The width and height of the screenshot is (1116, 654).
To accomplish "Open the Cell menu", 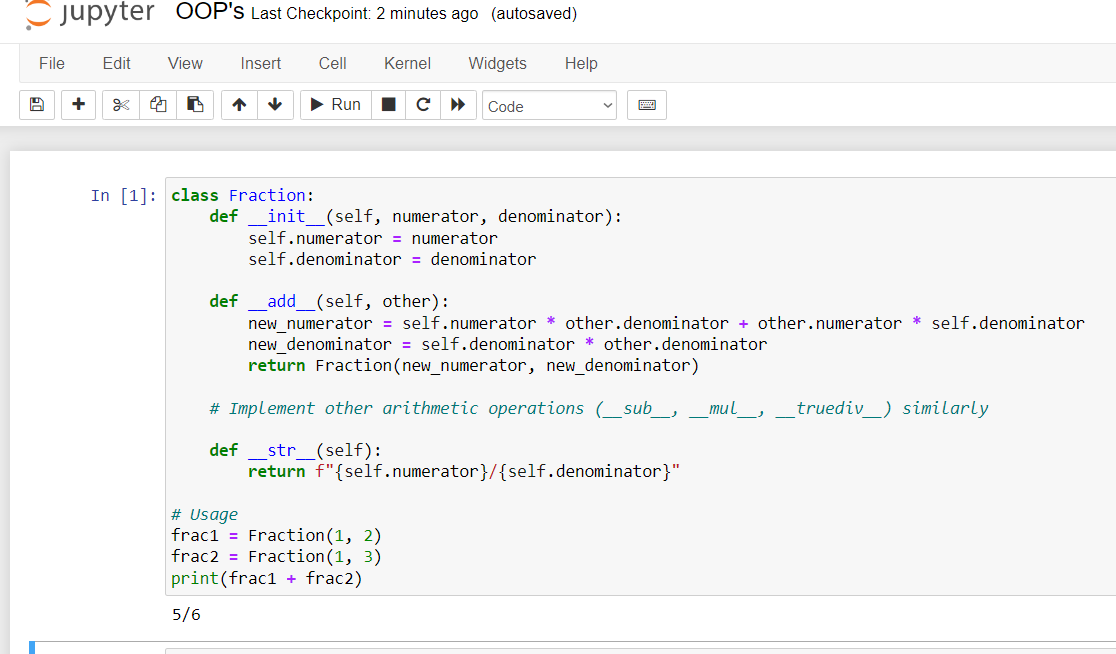I will click(332, 63).
